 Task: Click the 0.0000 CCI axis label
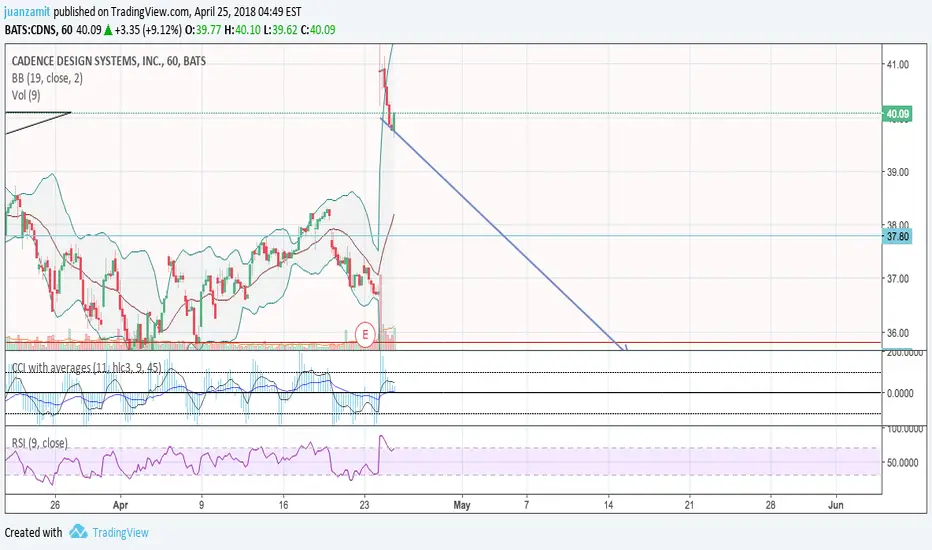pos(900,393)
